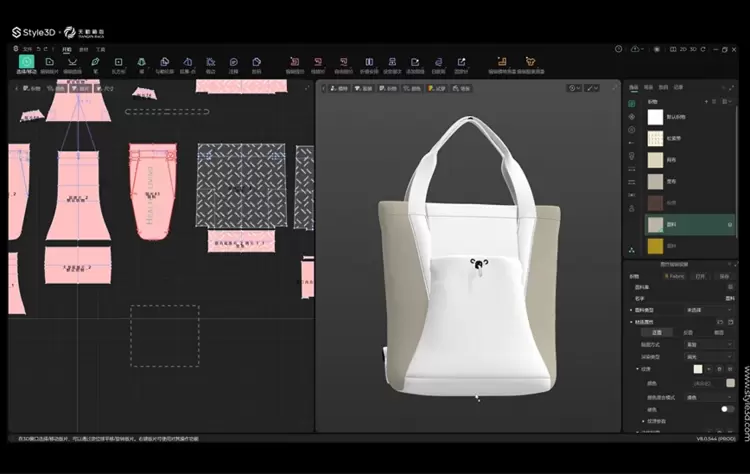Click the Annotation tool with the speech-bubble icon
The image size is (750, 474).
click(x=233, y=64)
